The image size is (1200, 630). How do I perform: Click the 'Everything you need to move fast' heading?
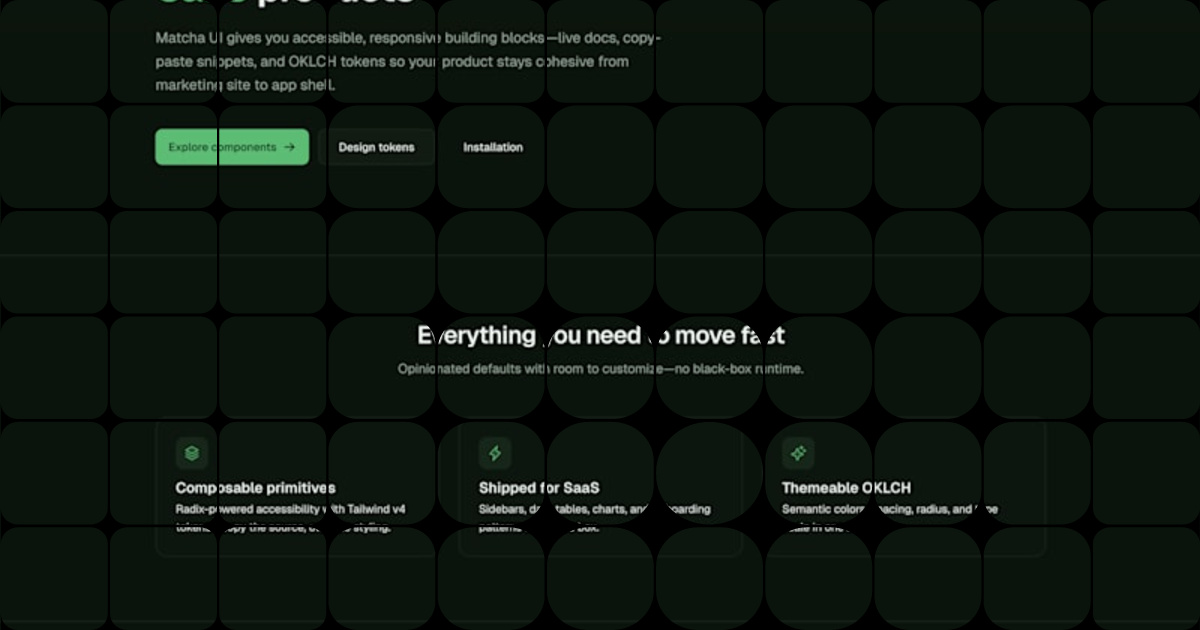pyautogui.click(x=600, y=335)
